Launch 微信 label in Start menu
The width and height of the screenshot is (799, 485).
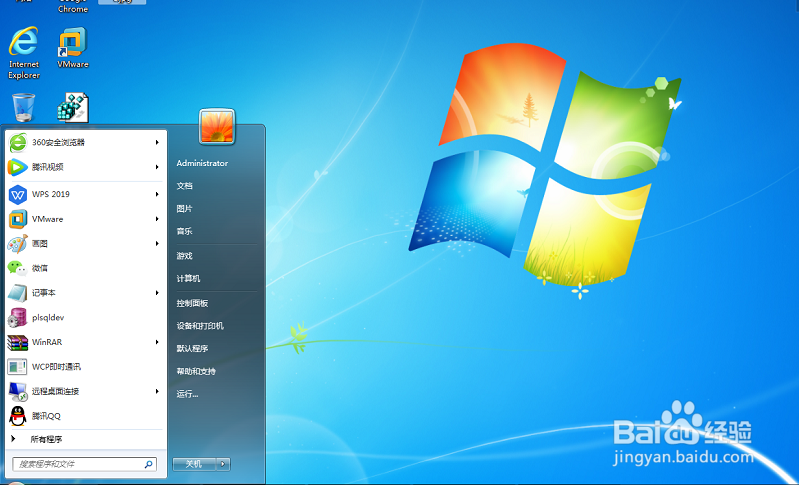(40, 268)
